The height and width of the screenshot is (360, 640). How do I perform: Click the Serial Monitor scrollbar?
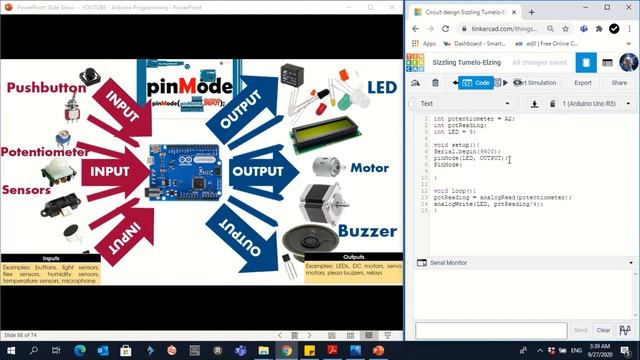(x=636, y=293)
